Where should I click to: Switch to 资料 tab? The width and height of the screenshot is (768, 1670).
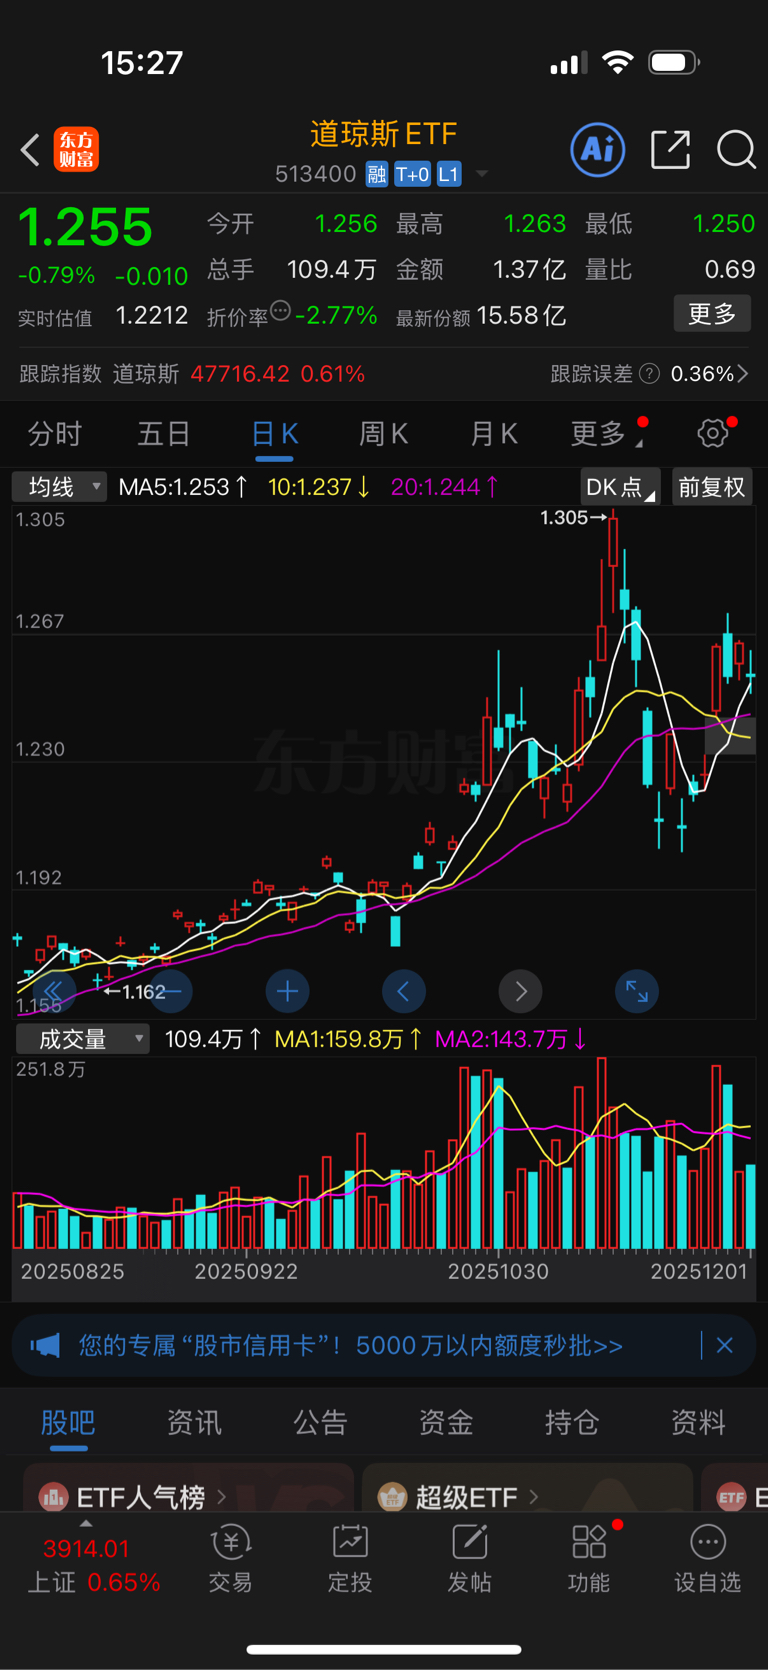(698, 1422)
